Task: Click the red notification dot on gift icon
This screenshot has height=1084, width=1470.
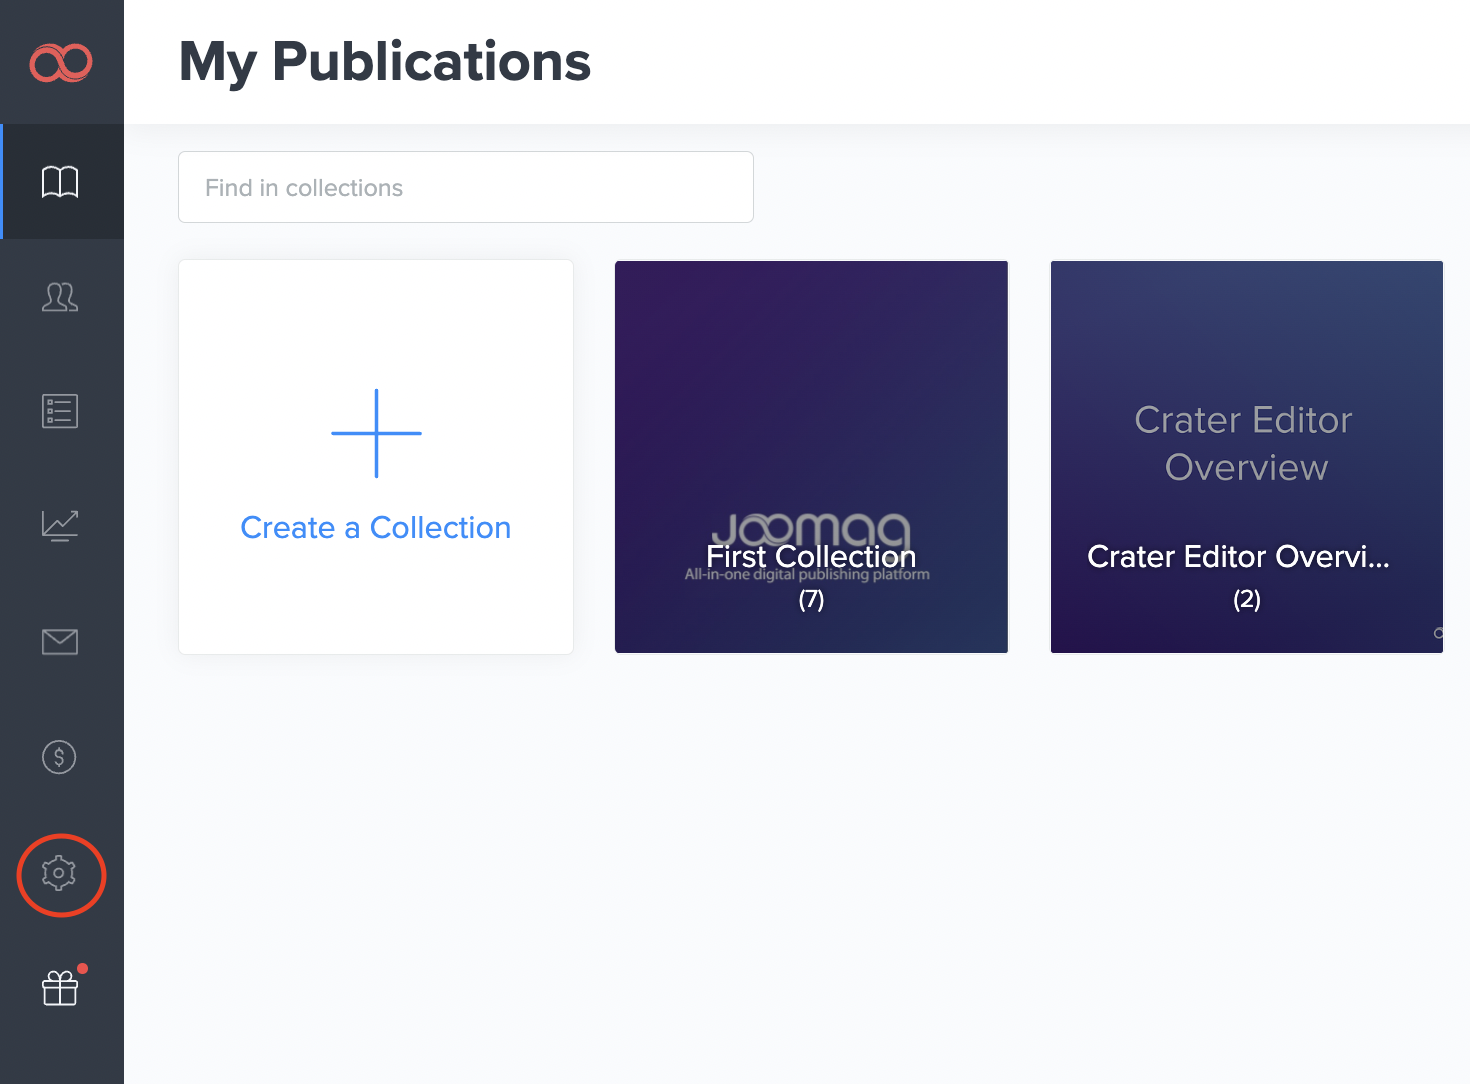Action: pos(83,968)
